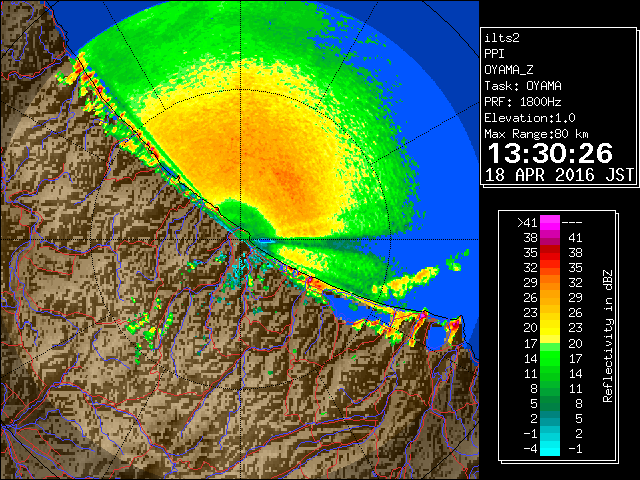The height and width of the screenshot is (480, 640).
Task: Click the magenta top swatch of color scale
Action: [x=550, y=222]
